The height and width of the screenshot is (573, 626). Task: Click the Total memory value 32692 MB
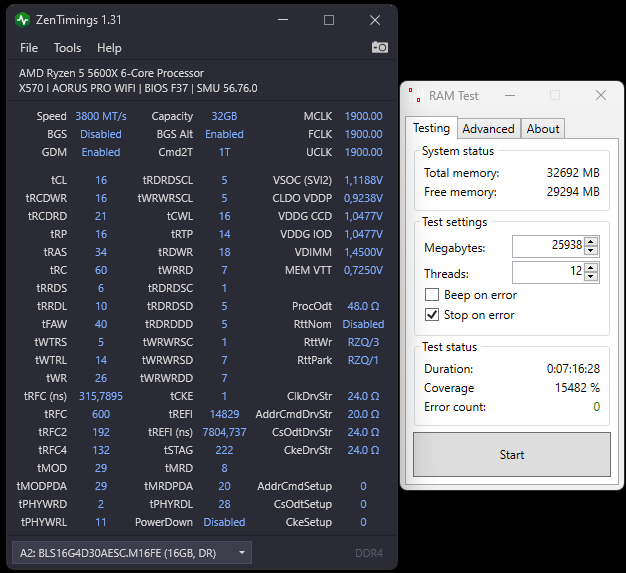pos(573,172)
